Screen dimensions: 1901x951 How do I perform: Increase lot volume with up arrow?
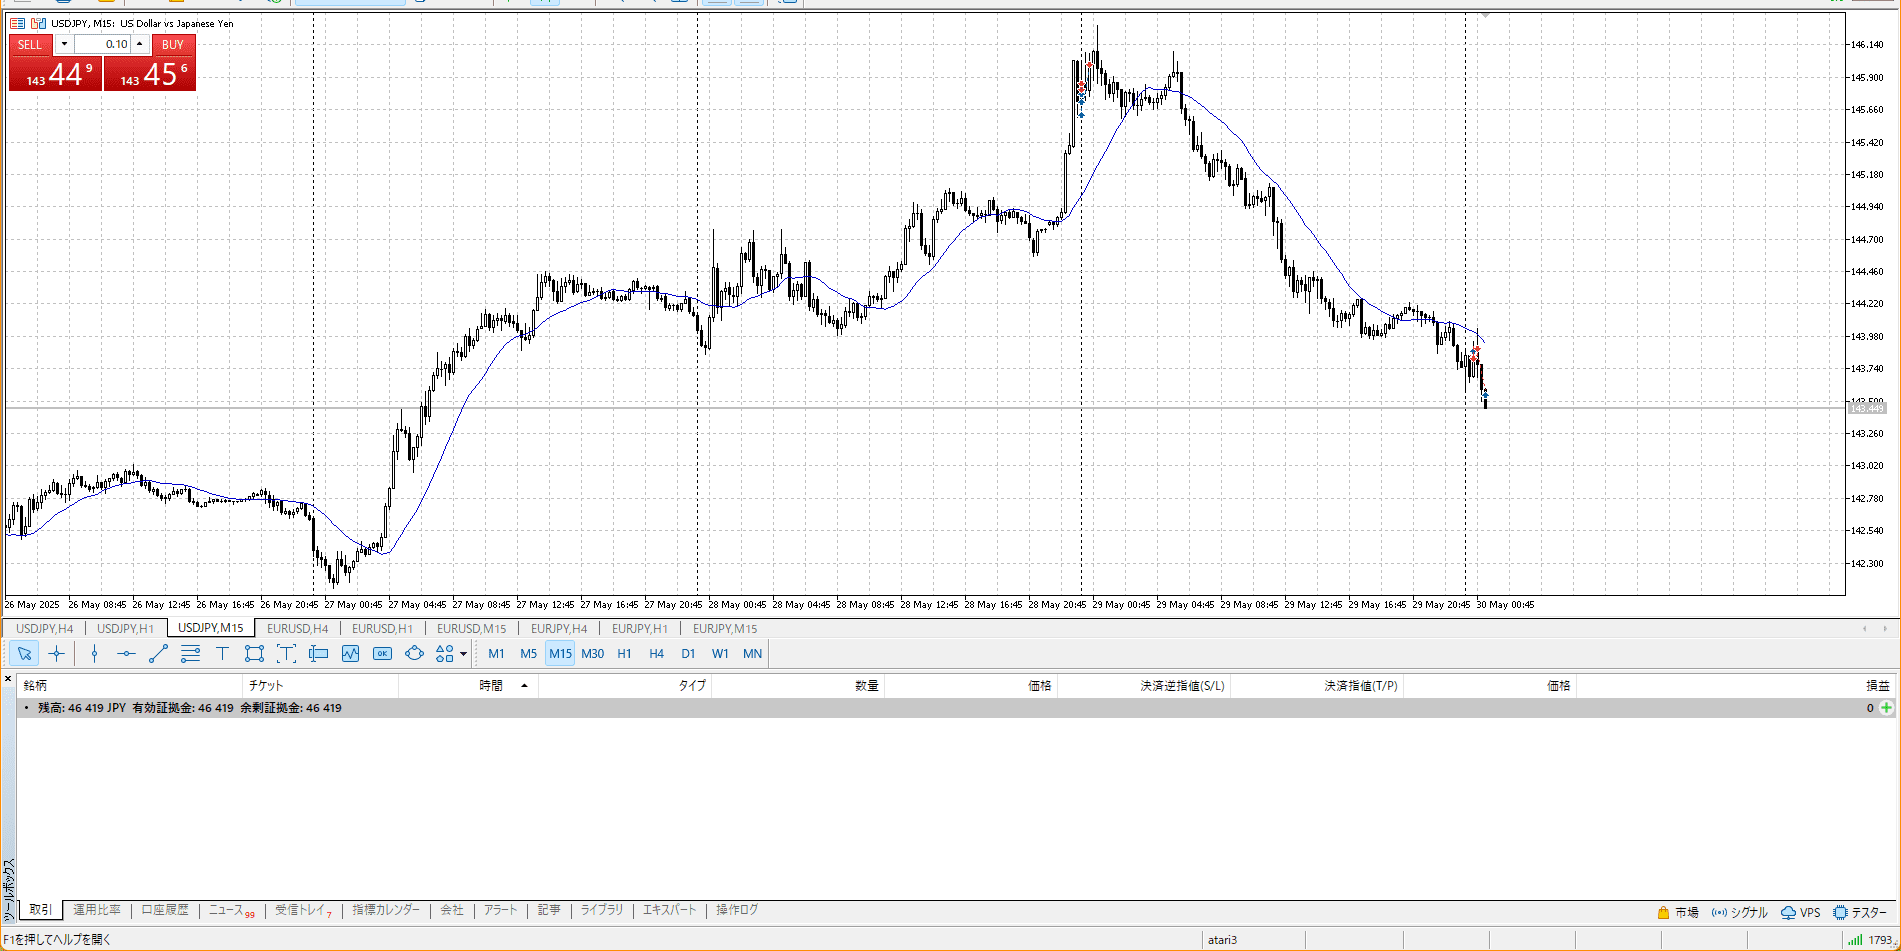[140, 44]
